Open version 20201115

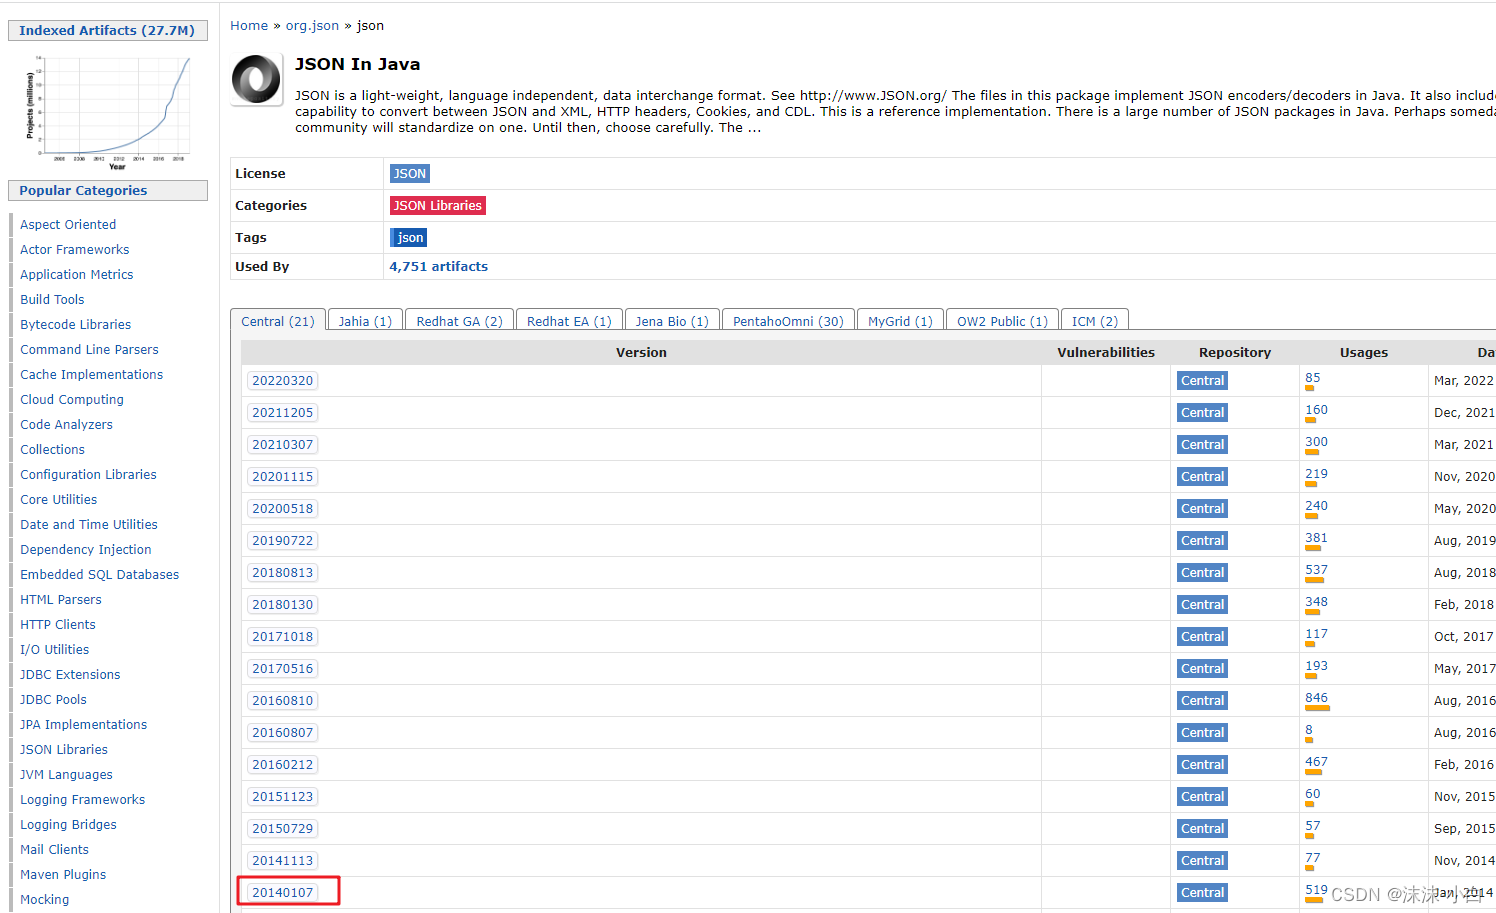[x=283, y=477]
